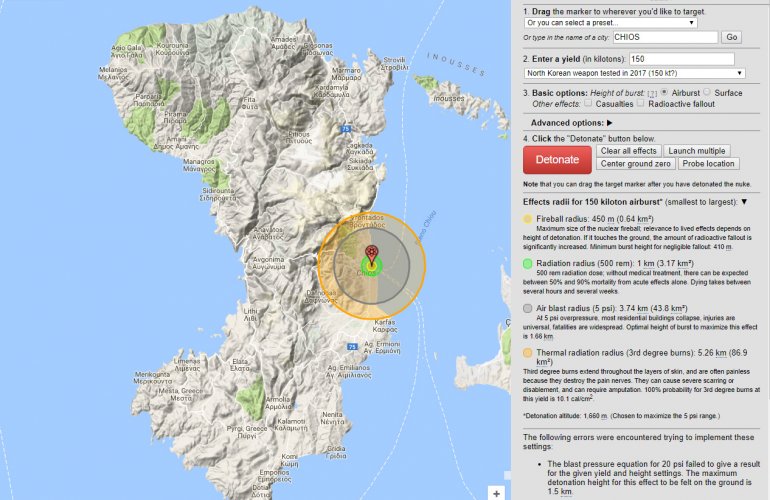Screen dimensions: 770x500
Task: Click the Avgonima map label
Action: point(269,263)
